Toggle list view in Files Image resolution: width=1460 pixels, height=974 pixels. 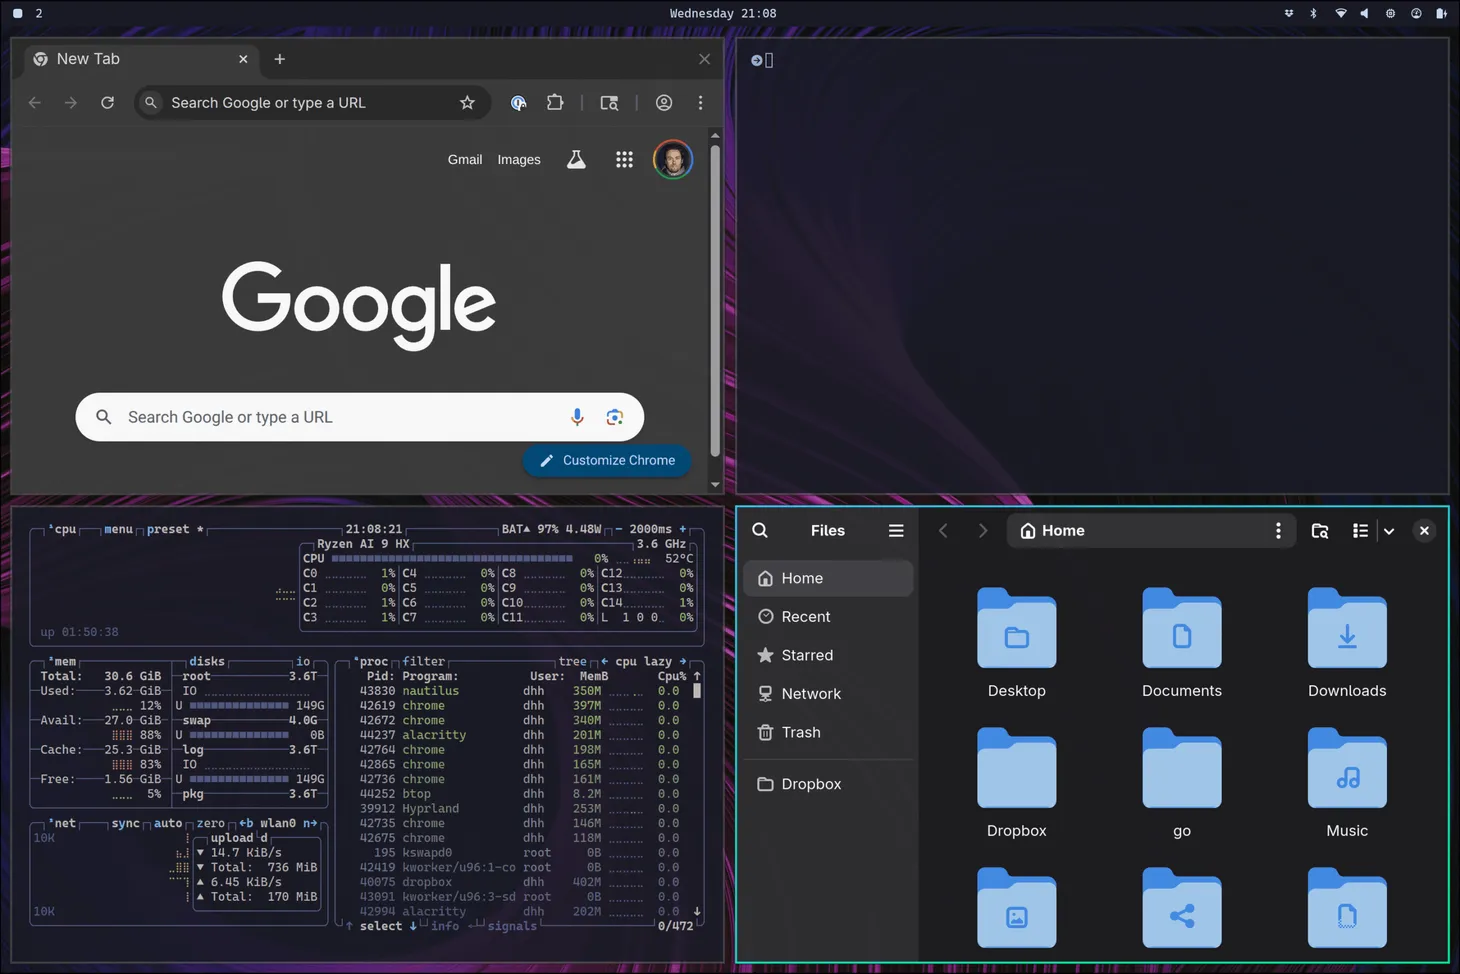pyautogui.click(x=1360, y=531)
